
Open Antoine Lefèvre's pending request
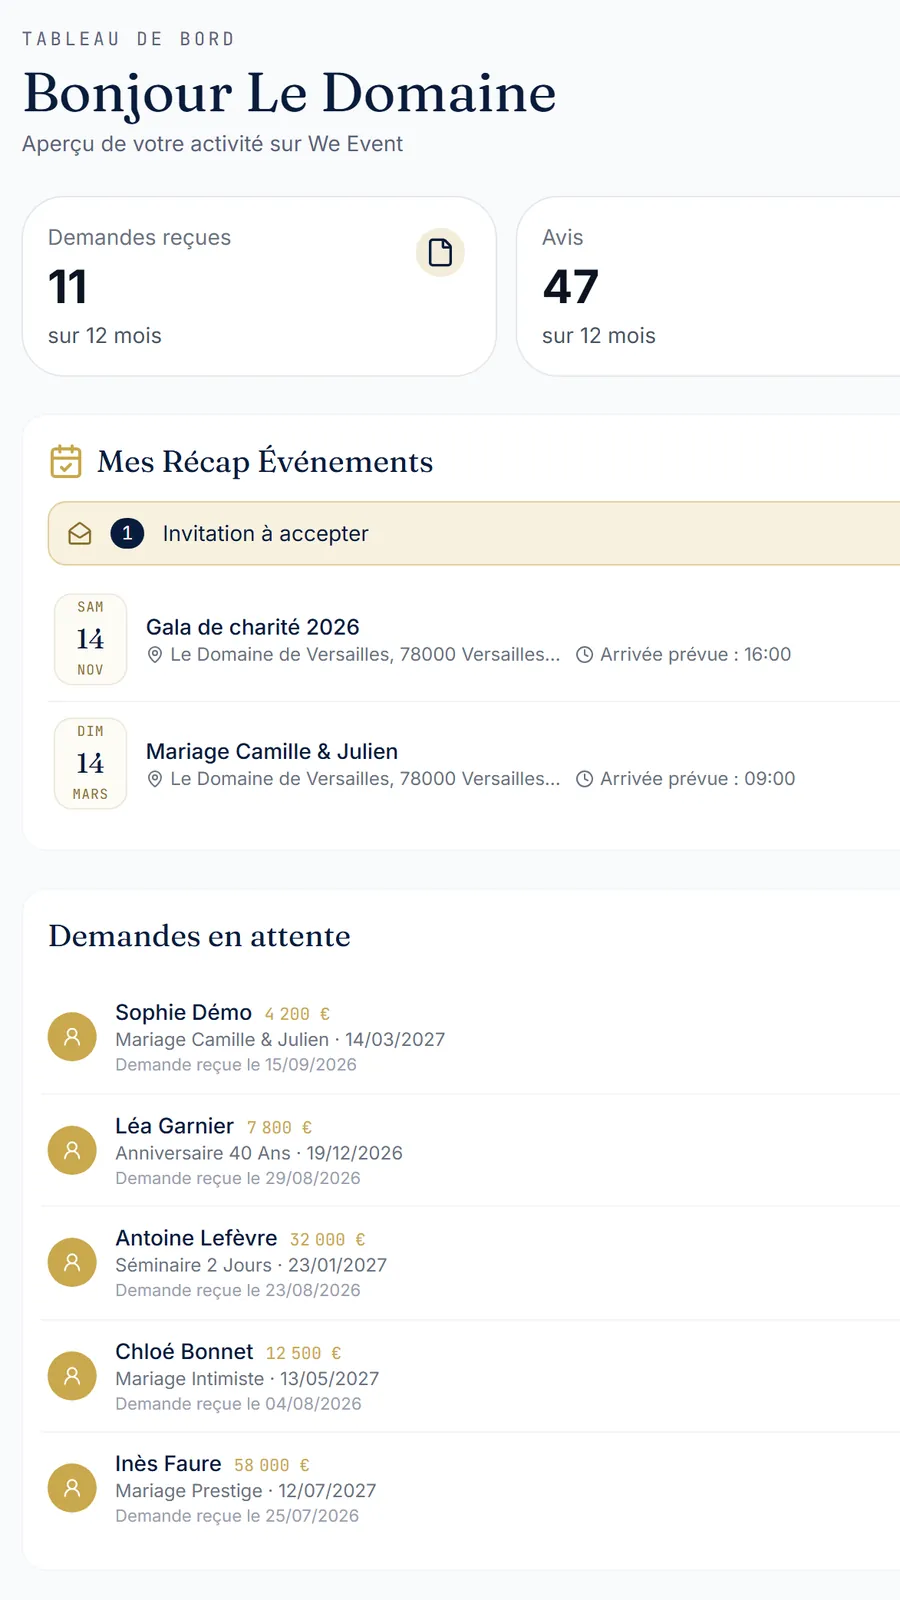(470, 1263)
